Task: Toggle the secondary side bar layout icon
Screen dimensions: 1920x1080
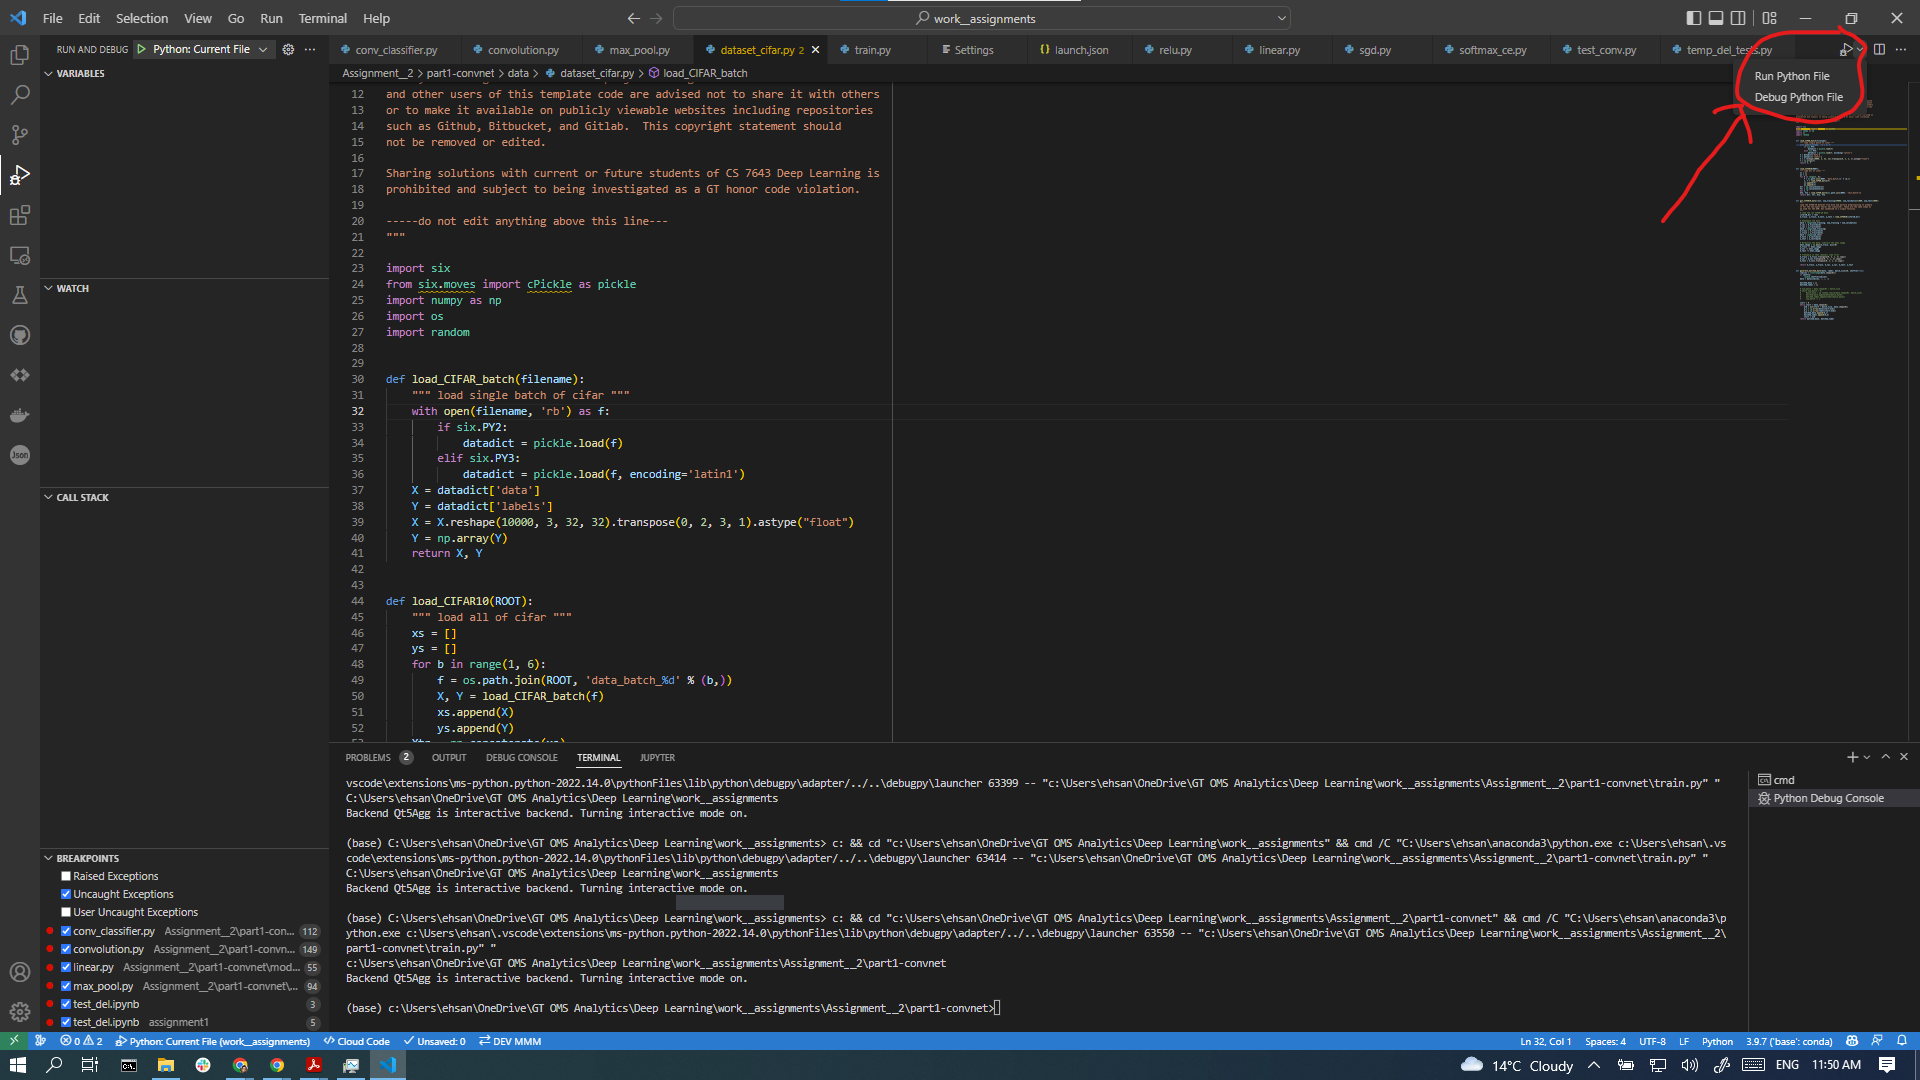Action: click(1738, 18)
